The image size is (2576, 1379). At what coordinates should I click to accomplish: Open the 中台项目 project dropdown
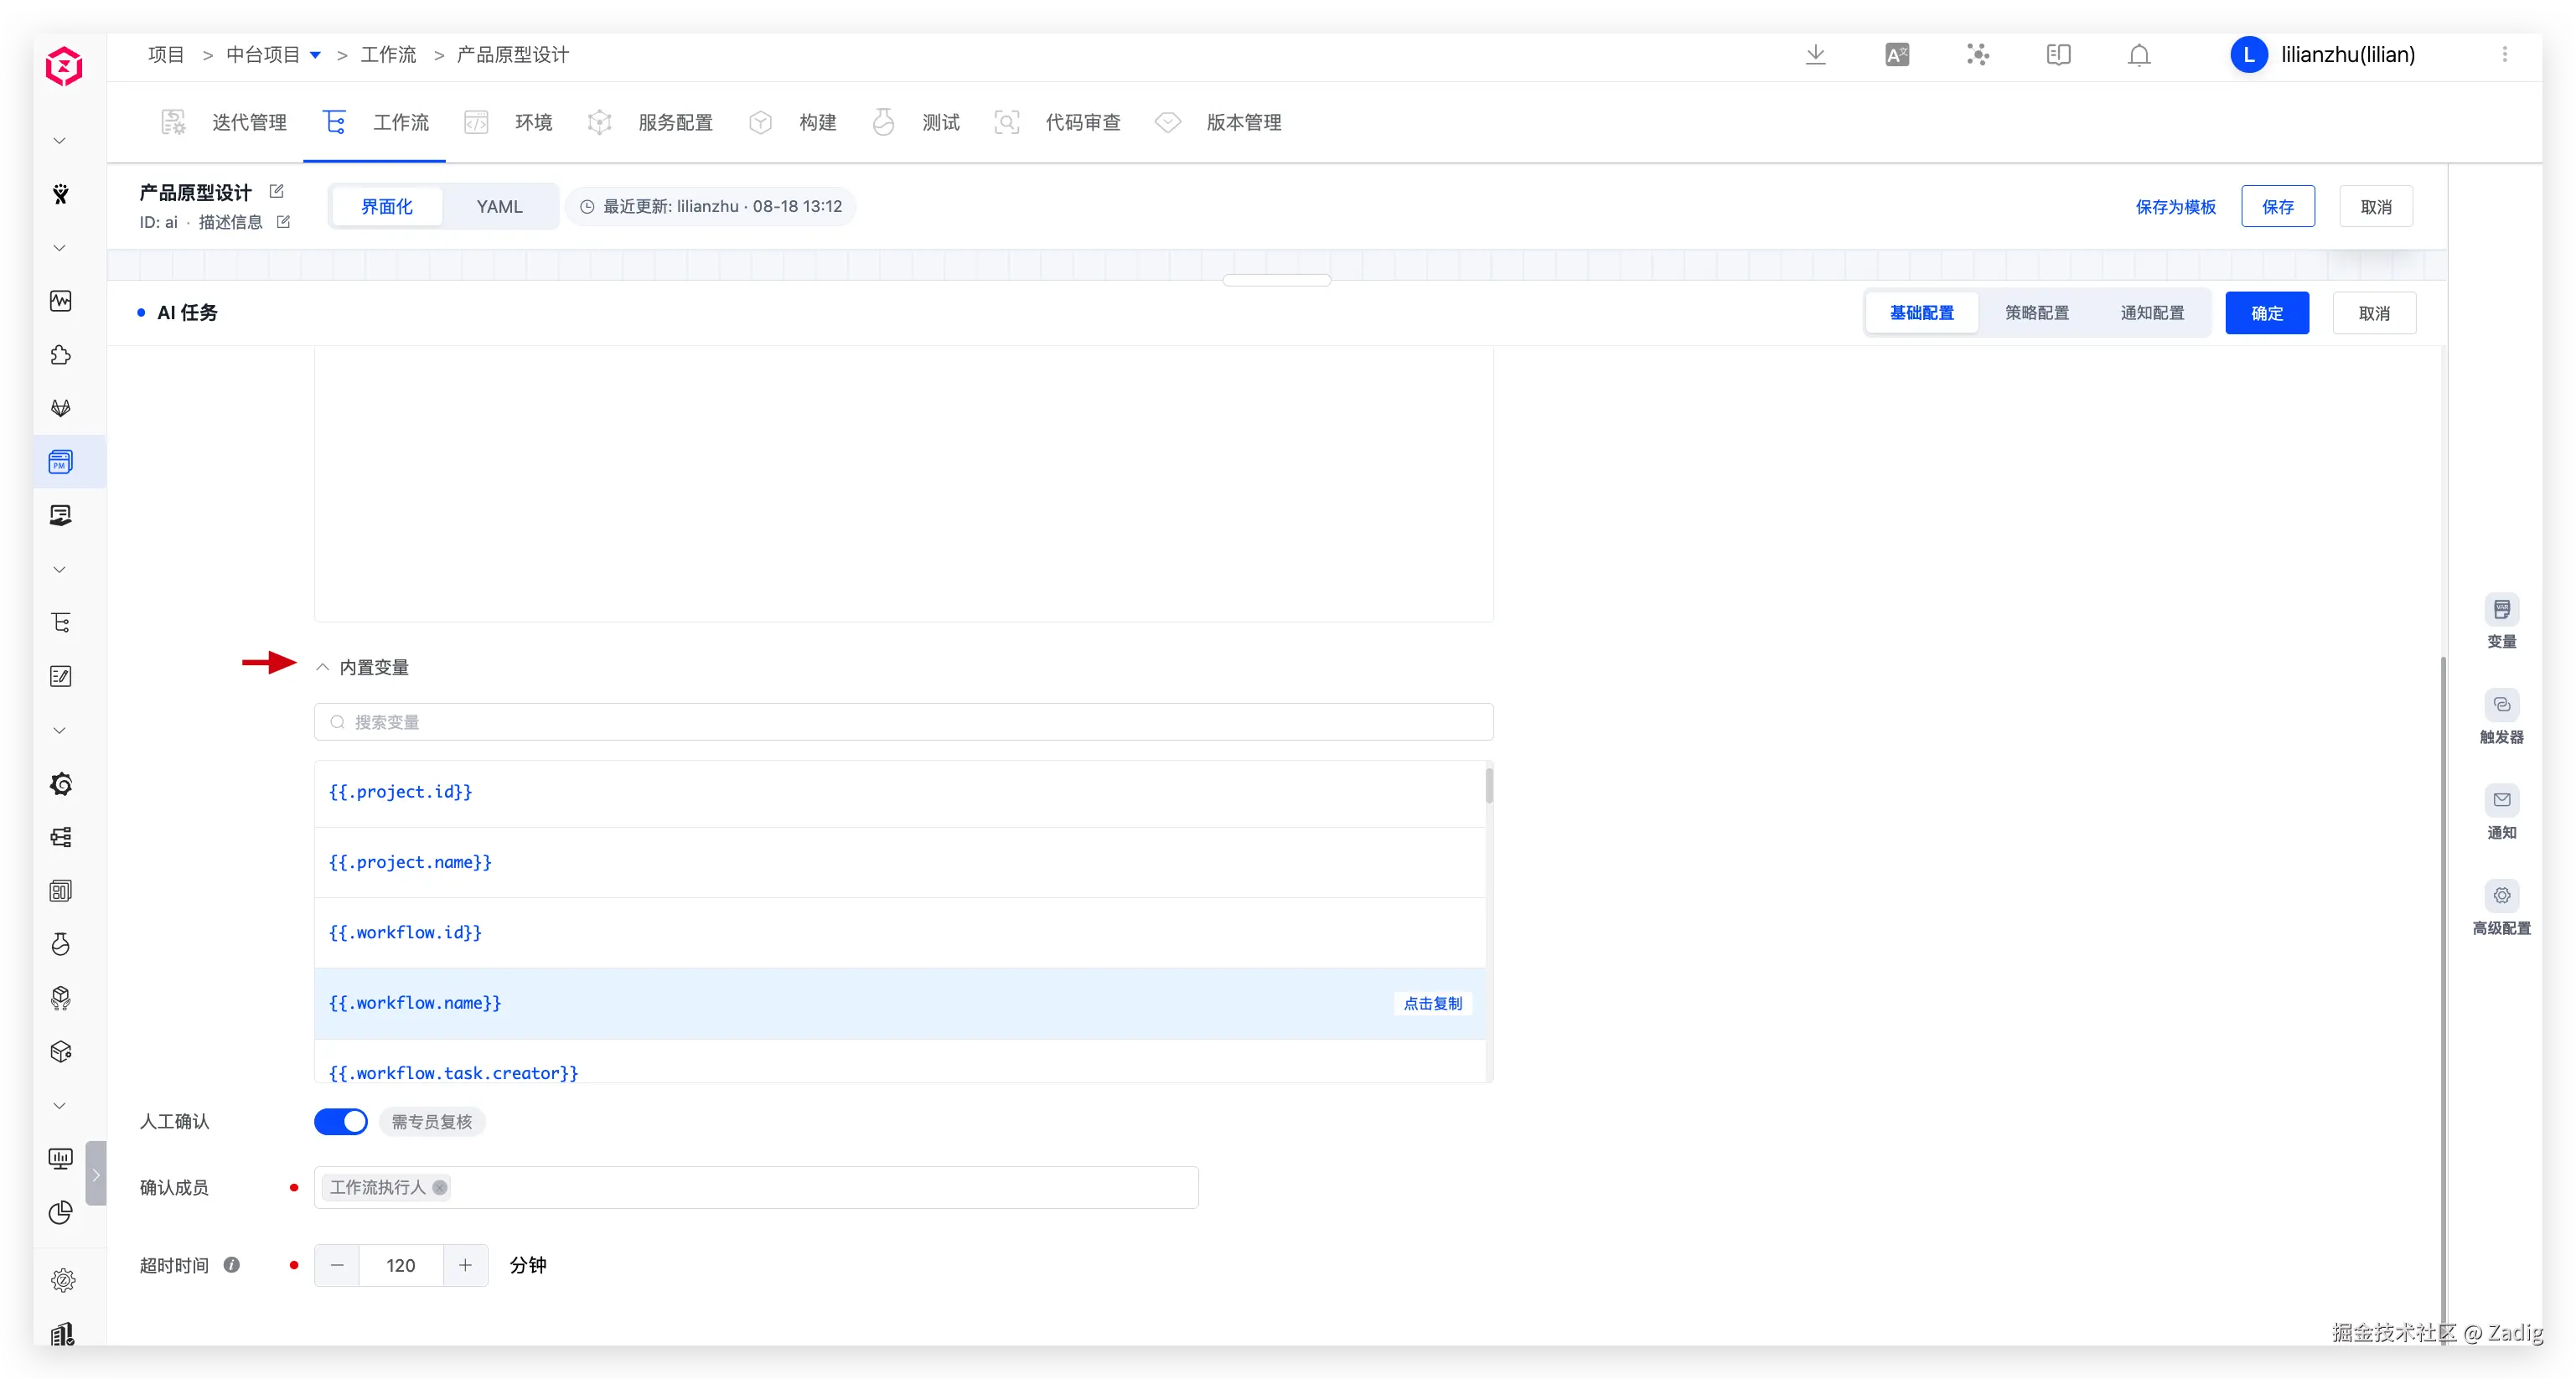click(x=315, y=55)
